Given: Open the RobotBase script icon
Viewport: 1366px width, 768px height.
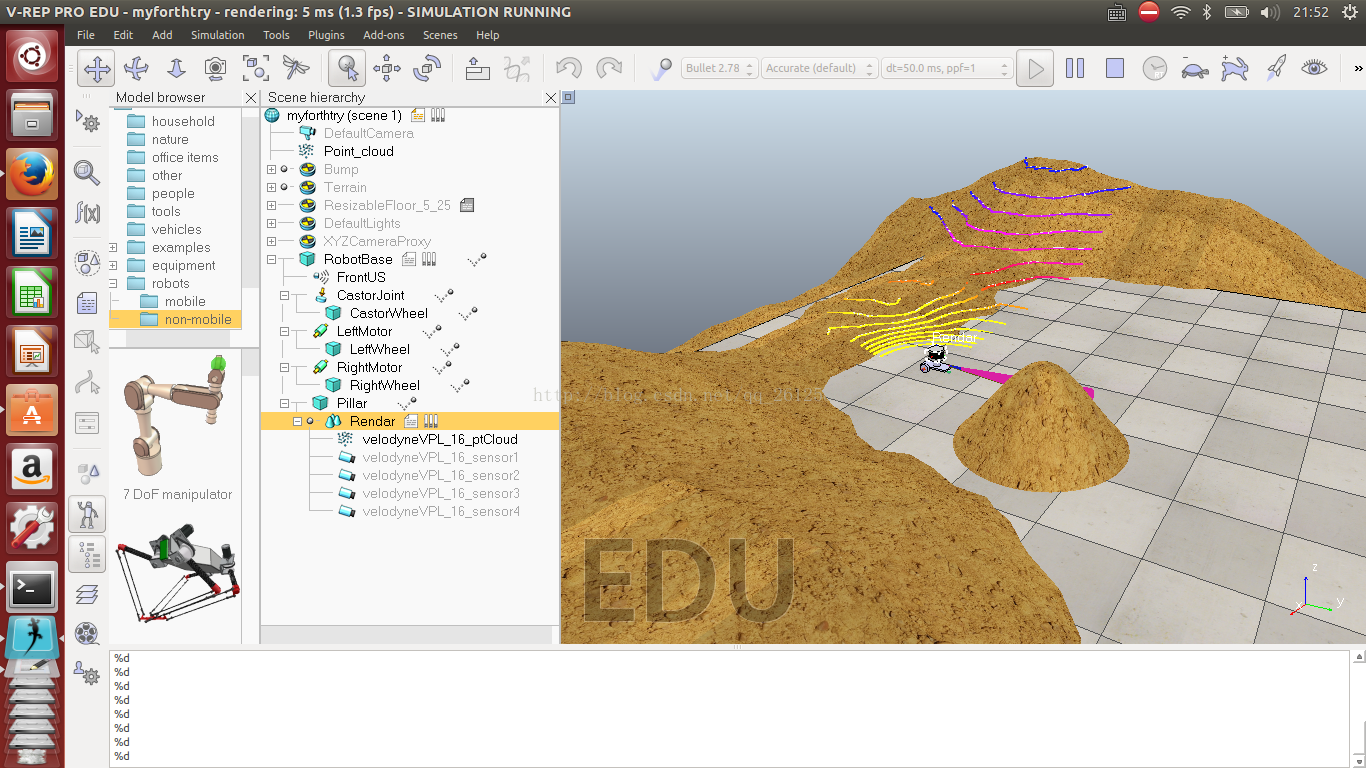Looking at the screenshot, I should point(409,259).
